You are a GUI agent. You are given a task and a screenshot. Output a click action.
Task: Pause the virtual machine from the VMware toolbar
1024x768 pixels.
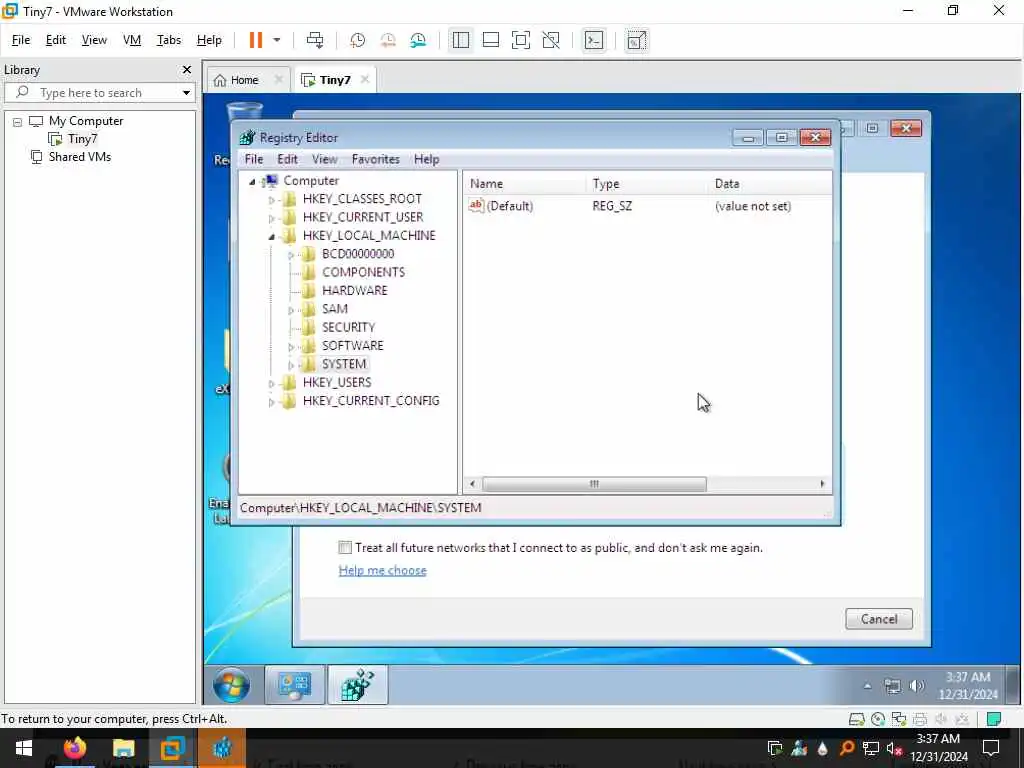pos(255,40)
